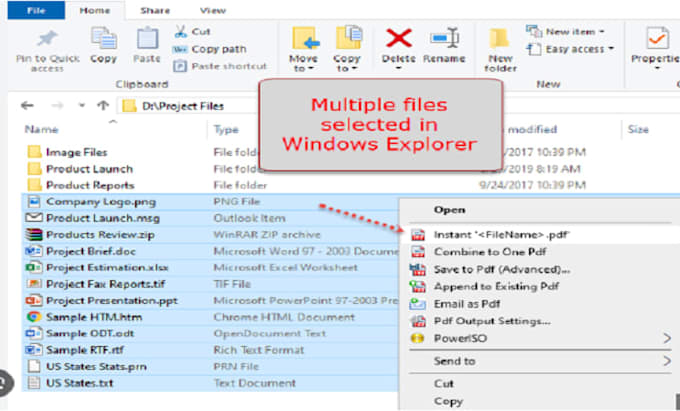
Task: Click the Rename icon
Action: point(444,39)
